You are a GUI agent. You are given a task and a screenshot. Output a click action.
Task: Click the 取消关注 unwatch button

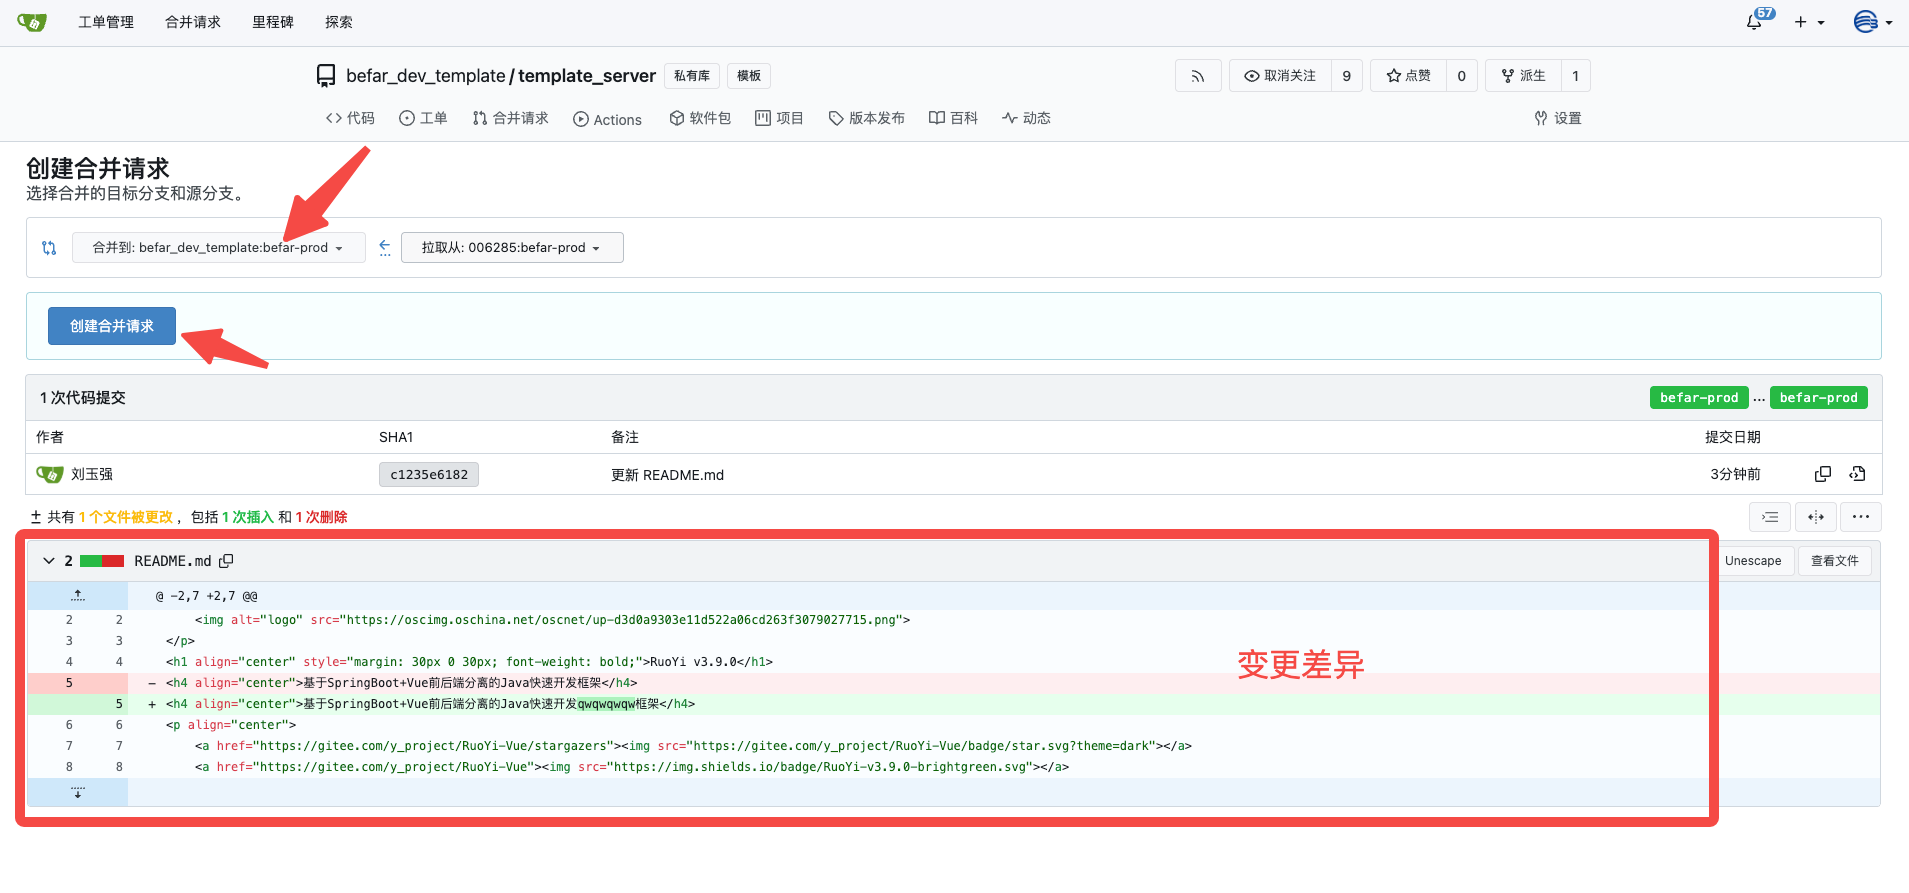point(1280,76)
